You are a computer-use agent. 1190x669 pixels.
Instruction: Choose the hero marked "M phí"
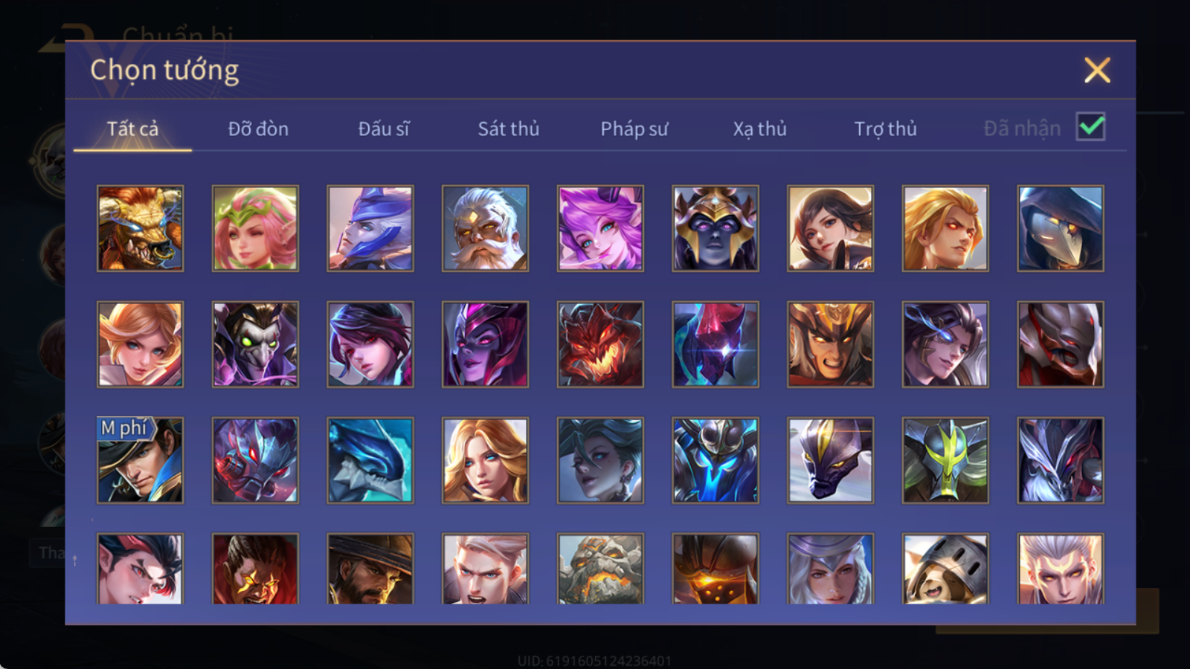[x=140, y=460]
